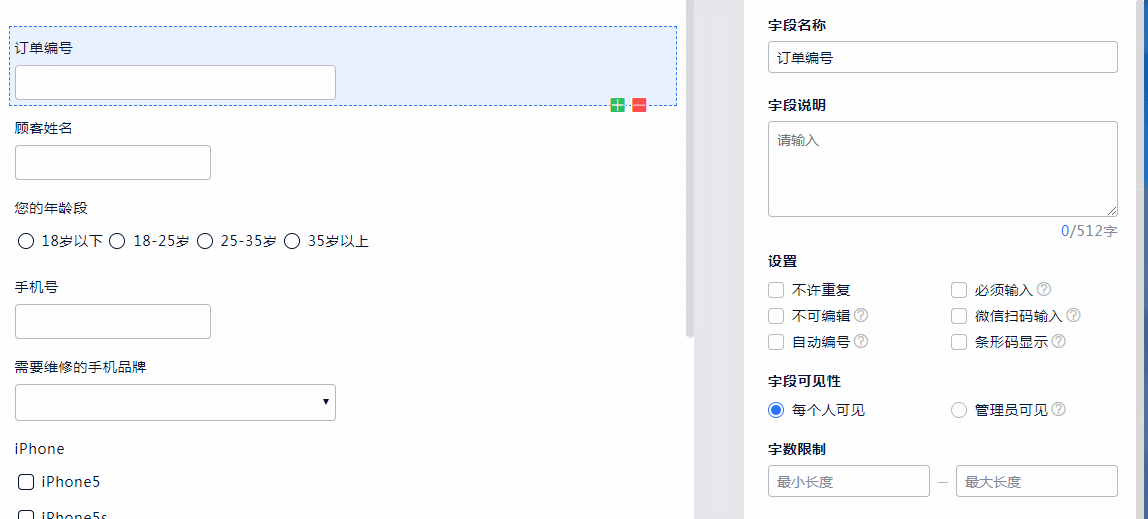Toggle the 自动编号 checkbox
Screen dimensions: 1148x519
[x=776, y=342]
